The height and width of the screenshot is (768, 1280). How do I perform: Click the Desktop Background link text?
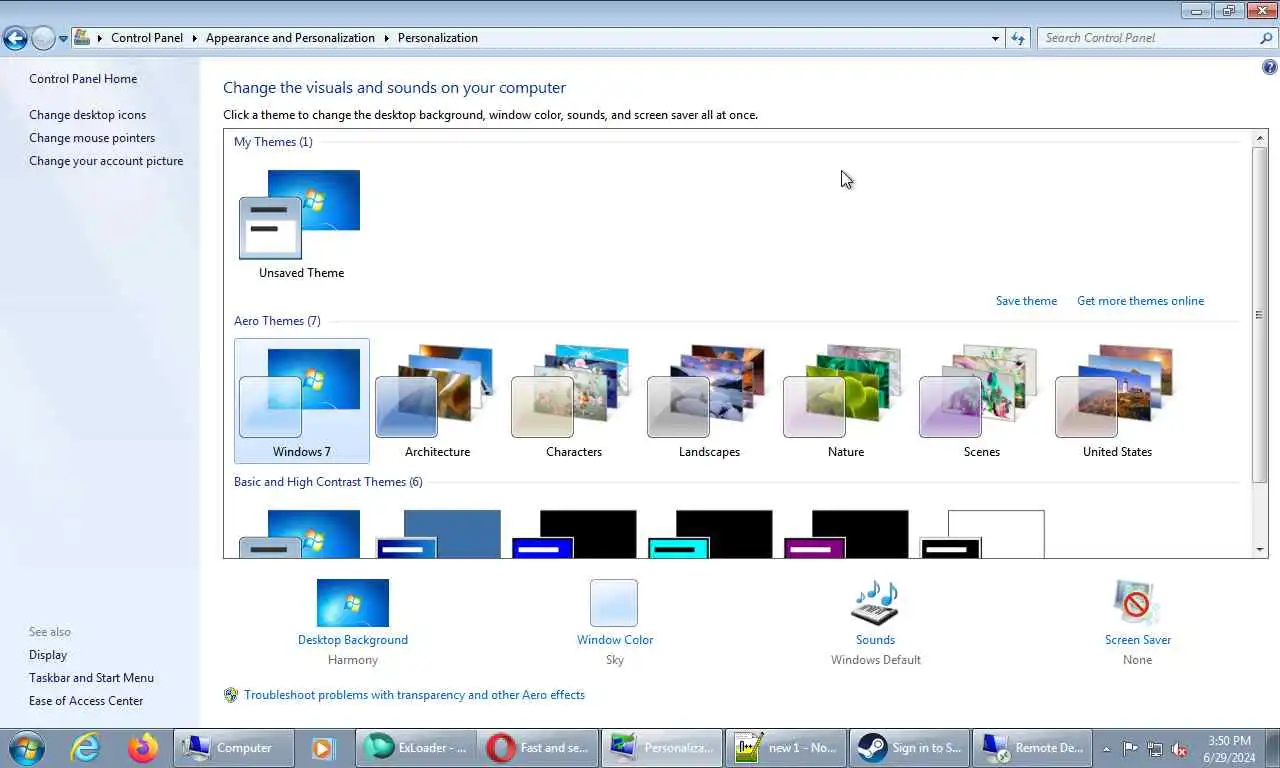353,640
